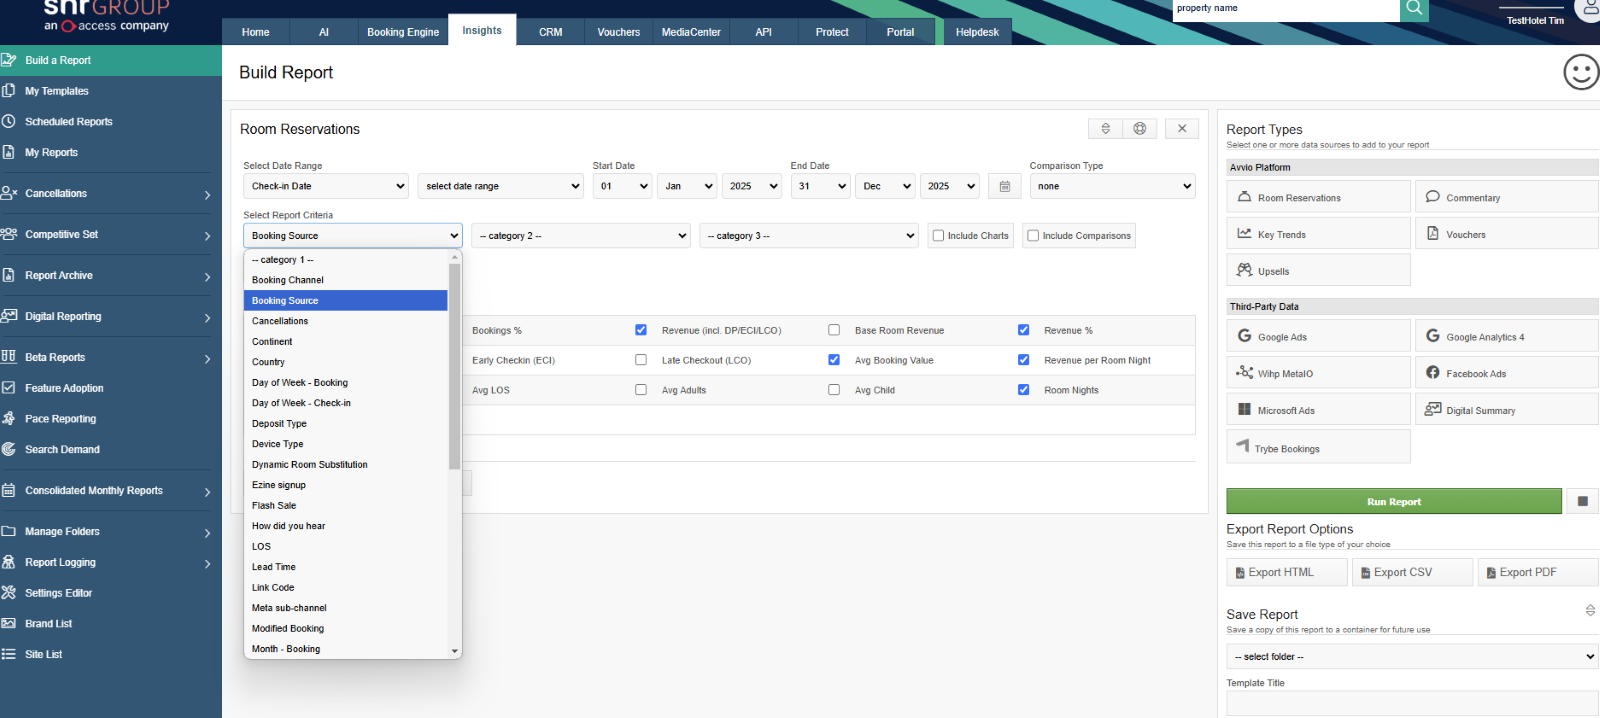Add Vouchers data source
This screenshot has width=1600, height=718.
(1506, 234)
